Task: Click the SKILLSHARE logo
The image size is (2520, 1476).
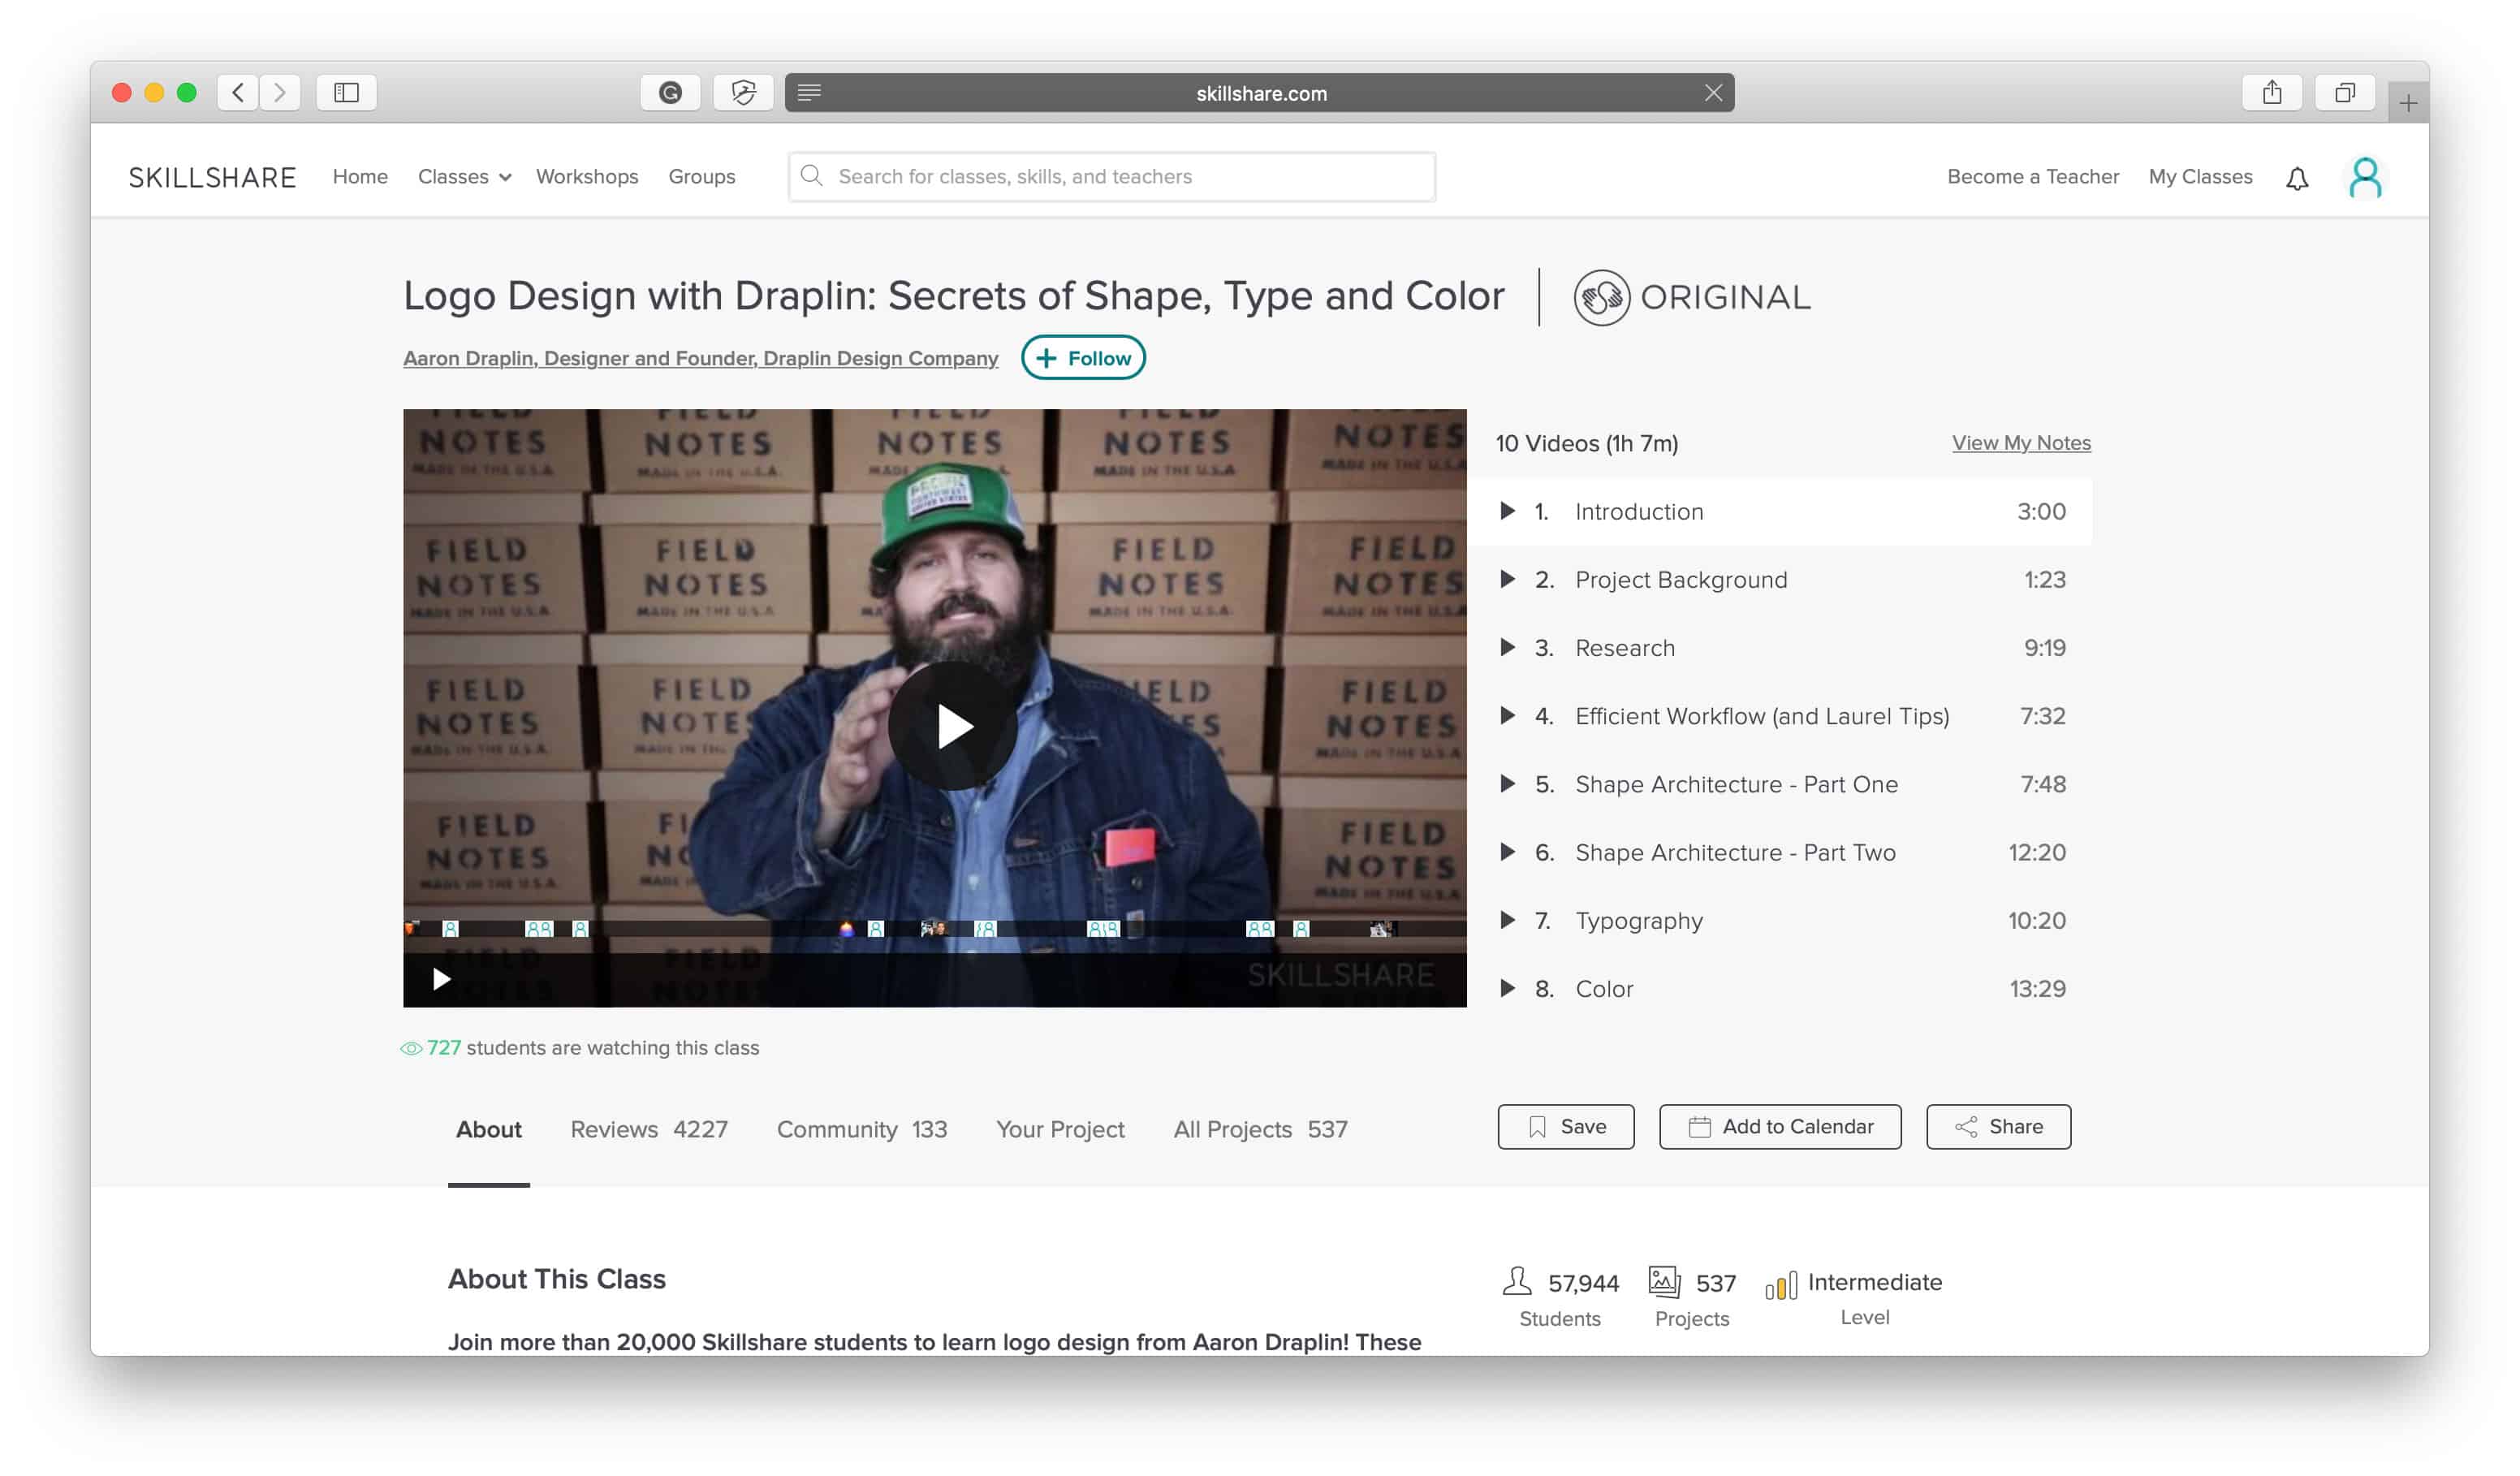Action: pyautogui.click(x=212, y=177)
